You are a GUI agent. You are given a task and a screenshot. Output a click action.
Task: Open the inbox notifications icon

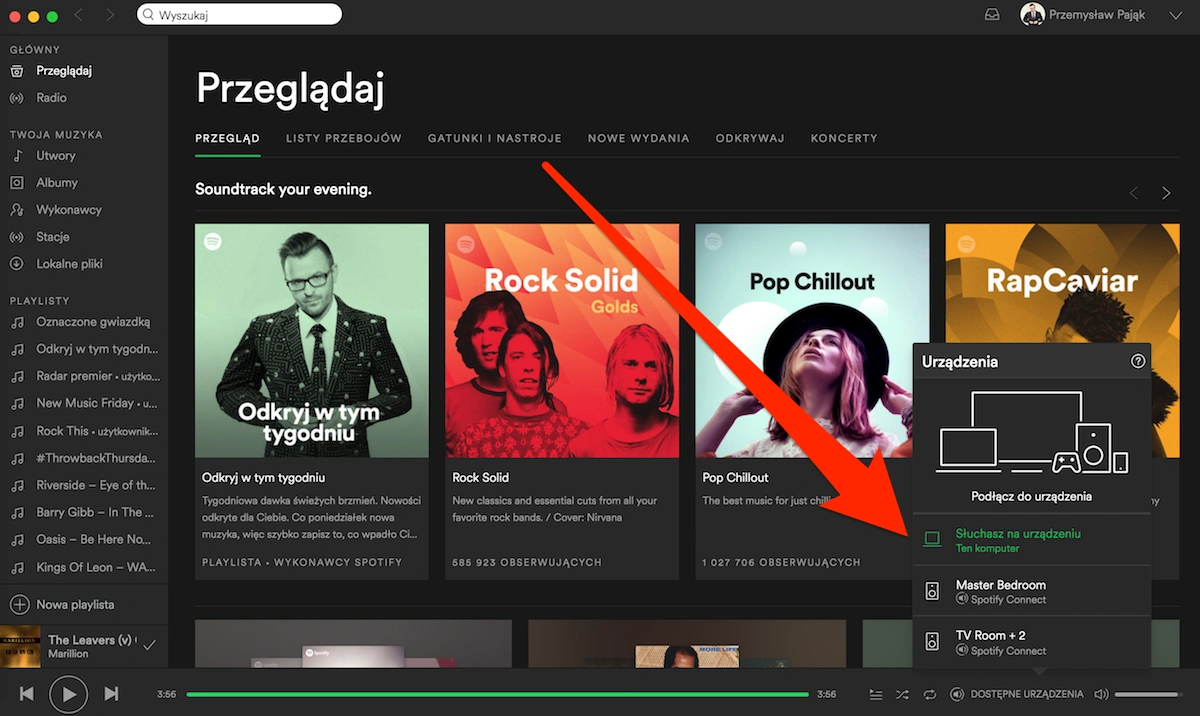(x=992, y=15)
